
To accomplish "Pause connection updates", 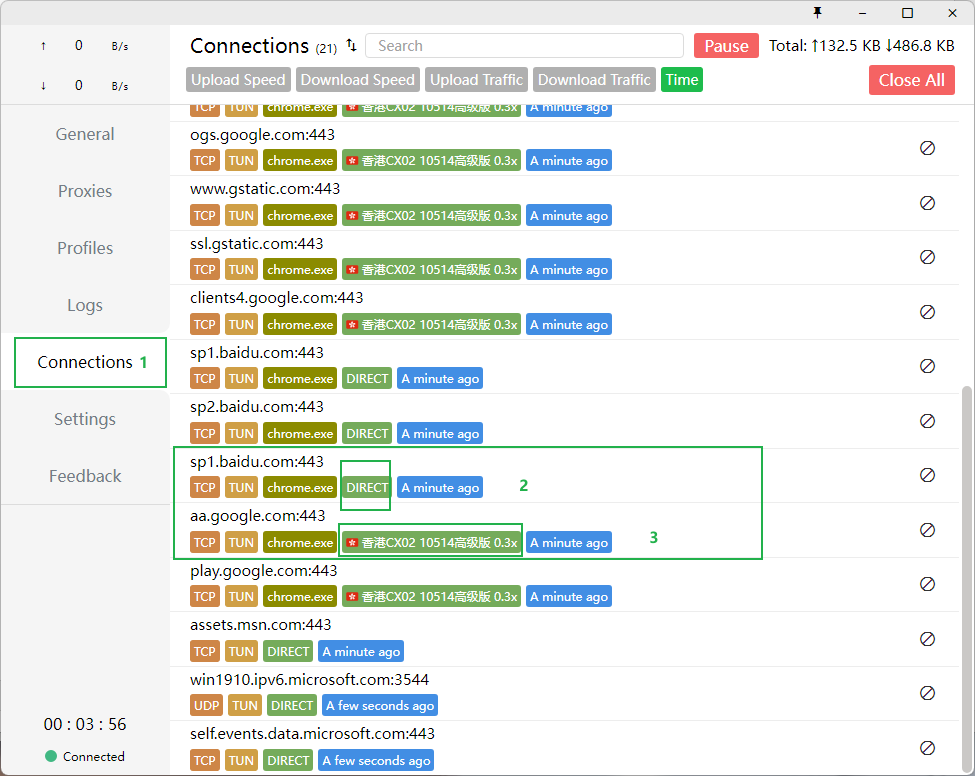I will pyautogui.click(x=726, y=46).
